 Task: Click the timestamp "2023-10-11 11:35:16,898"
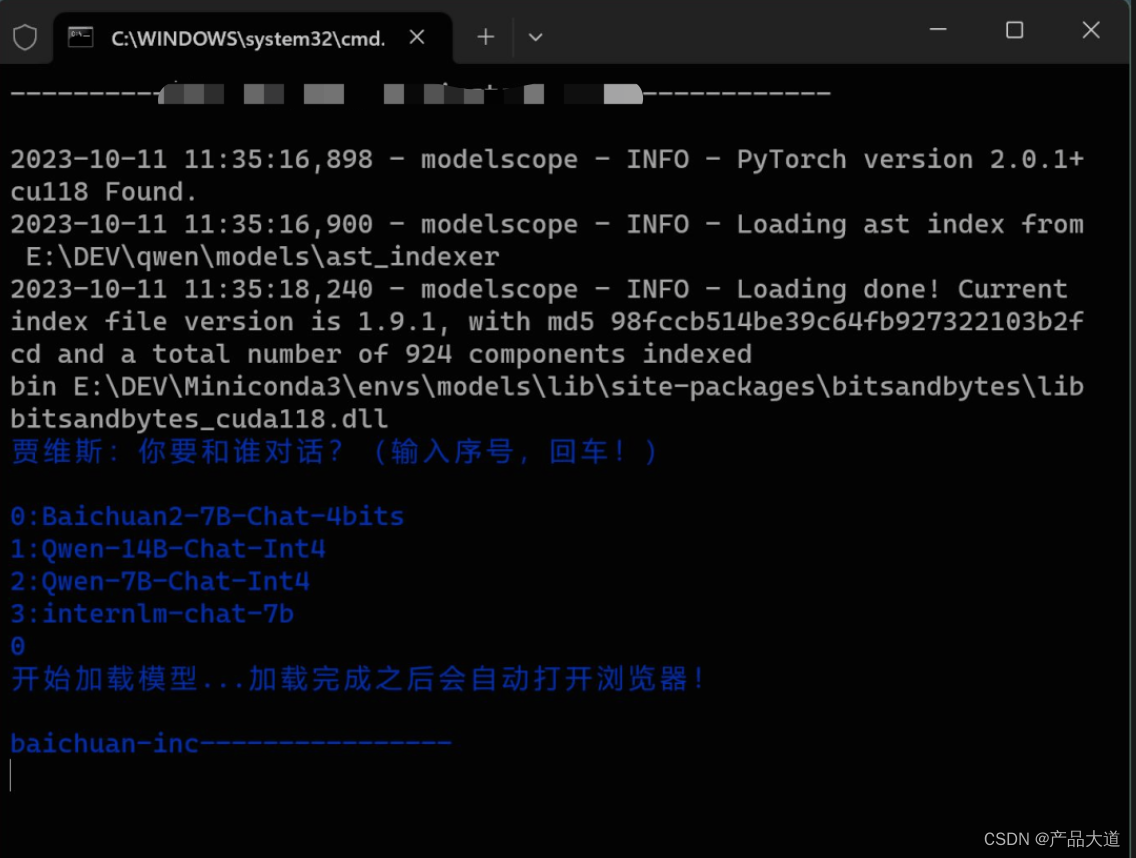[192, 159]
